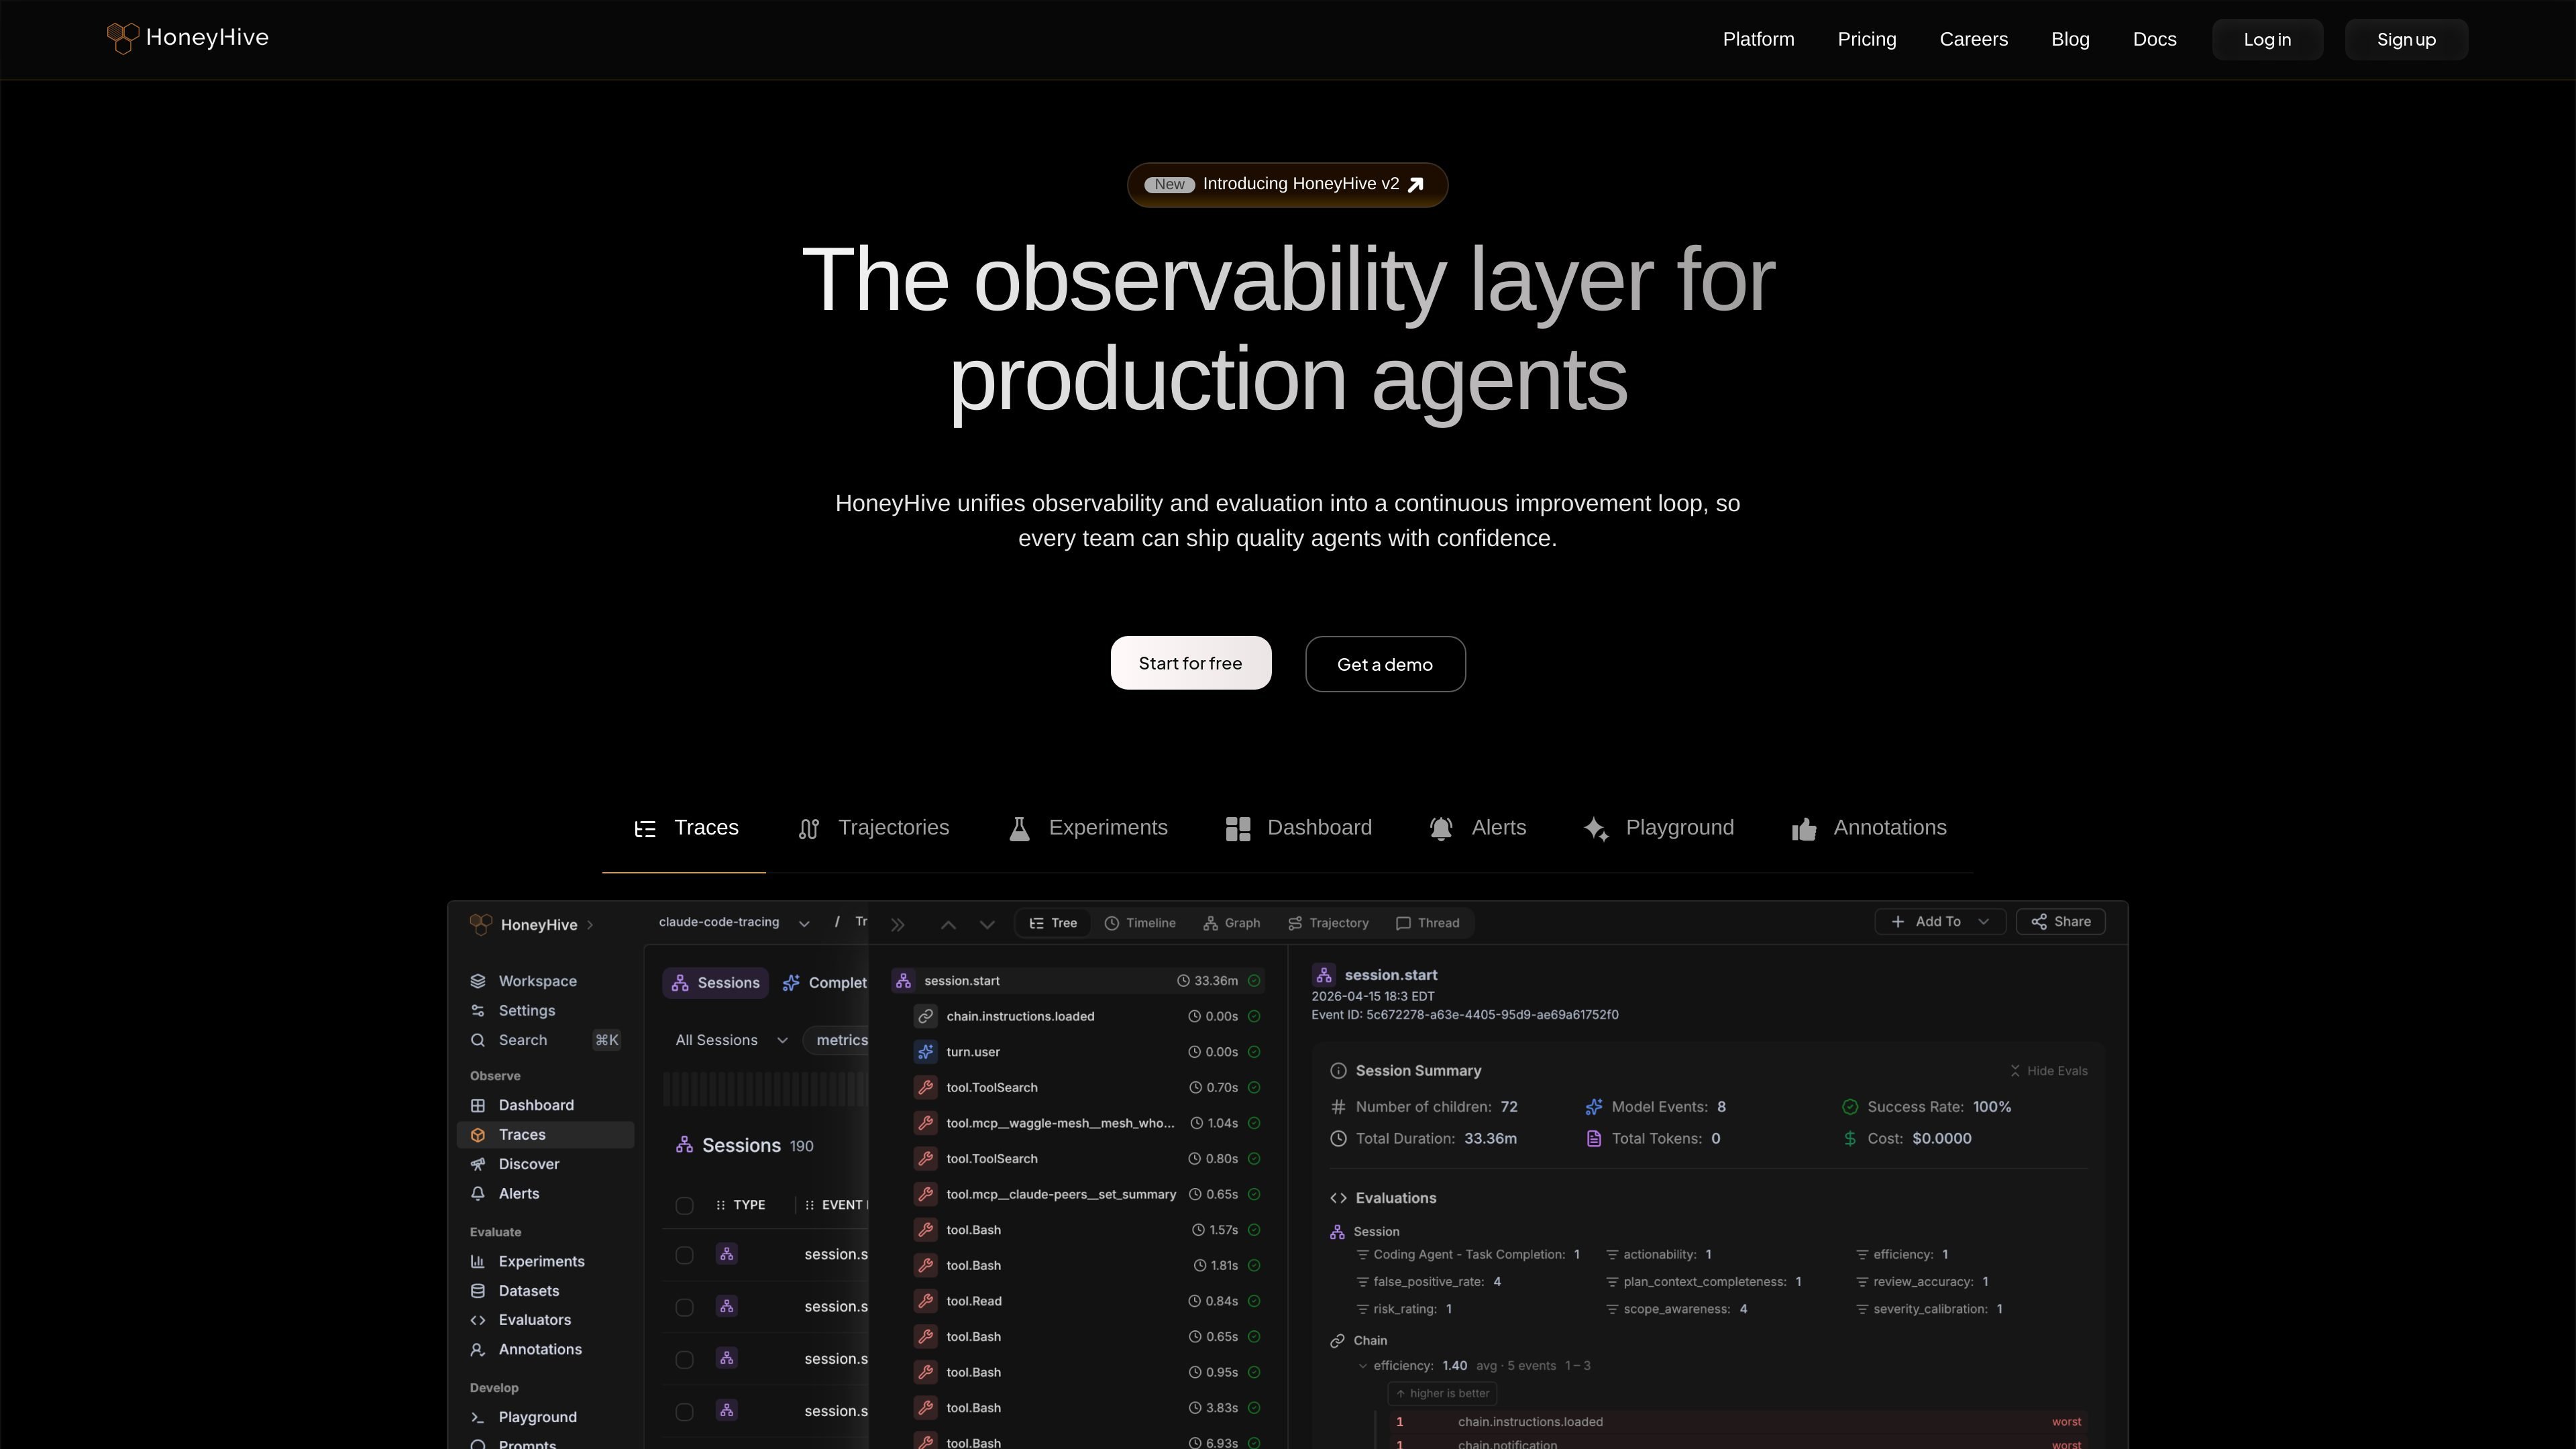
Task: Click the down arrow to next event
Action: (x=987, y=925)
